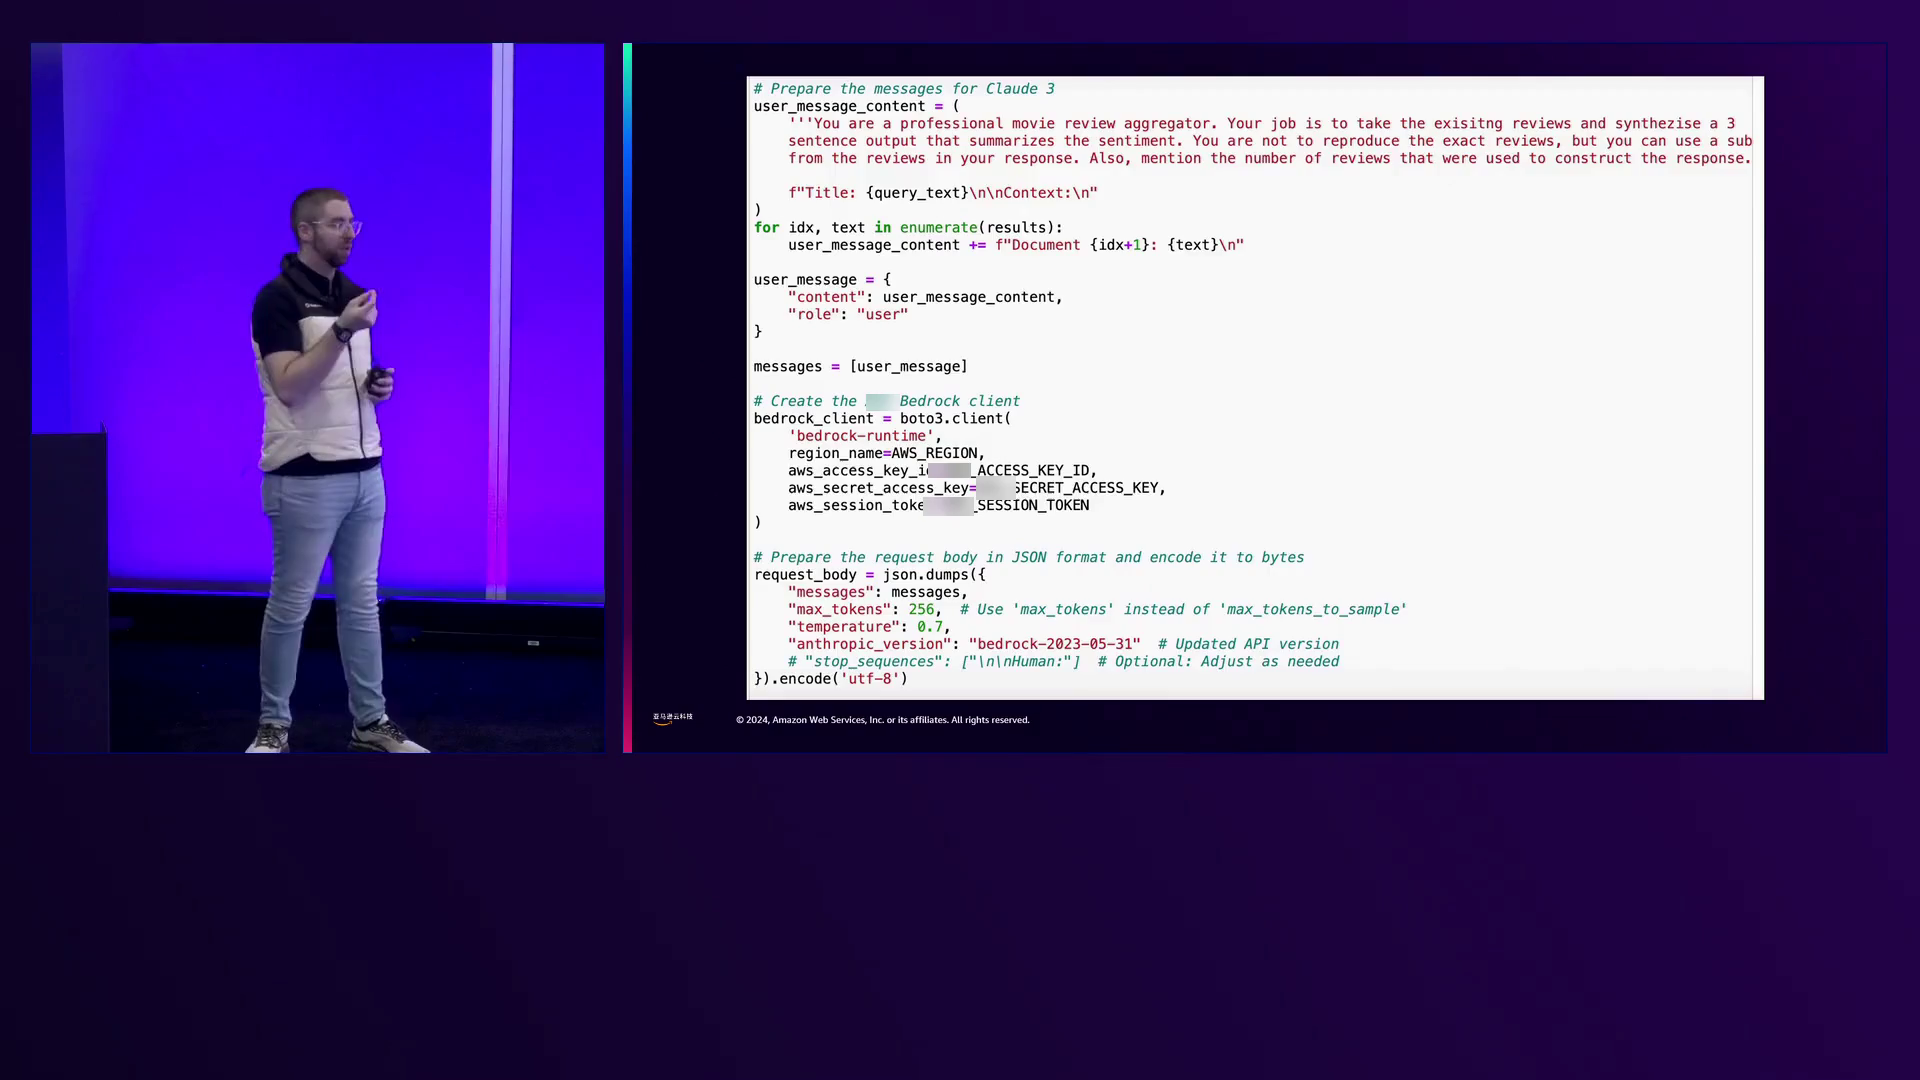The height and width of the screenshot is (1080, 1920).
Task: Click the aws_secret_access_key line
Action: click(x=976, y=488)
